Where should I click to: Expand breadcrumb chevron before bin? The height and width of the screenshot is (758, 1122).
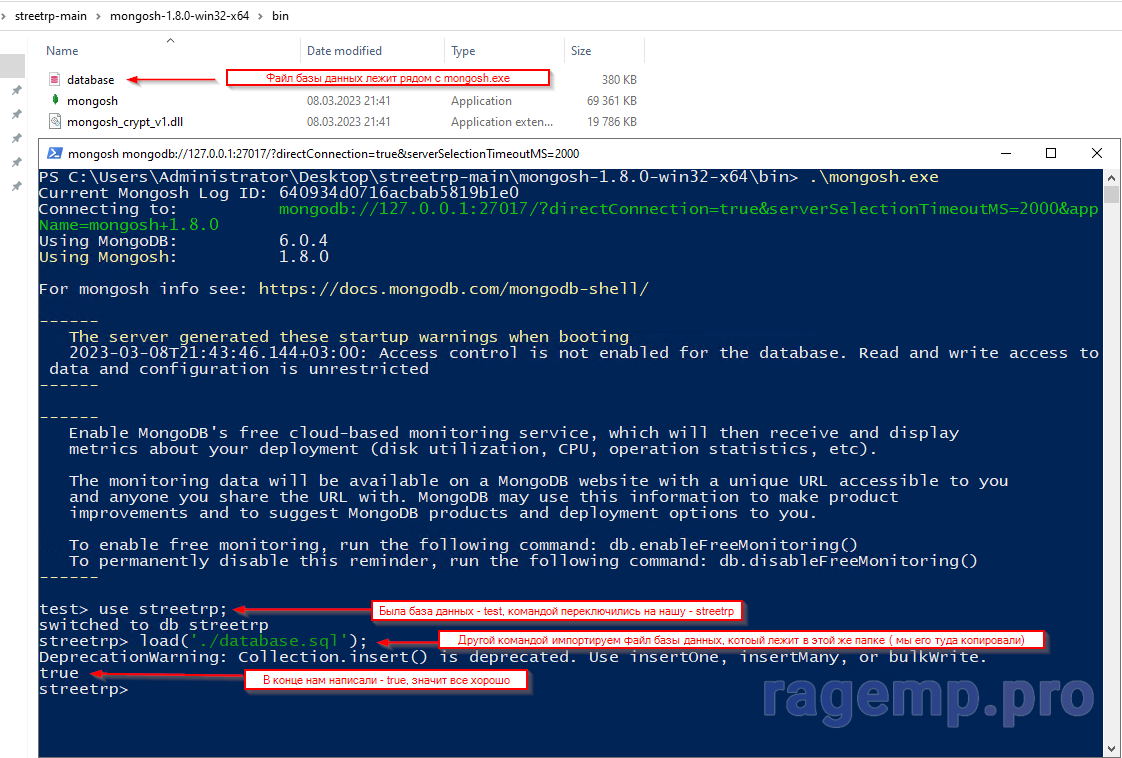point(260,16)
